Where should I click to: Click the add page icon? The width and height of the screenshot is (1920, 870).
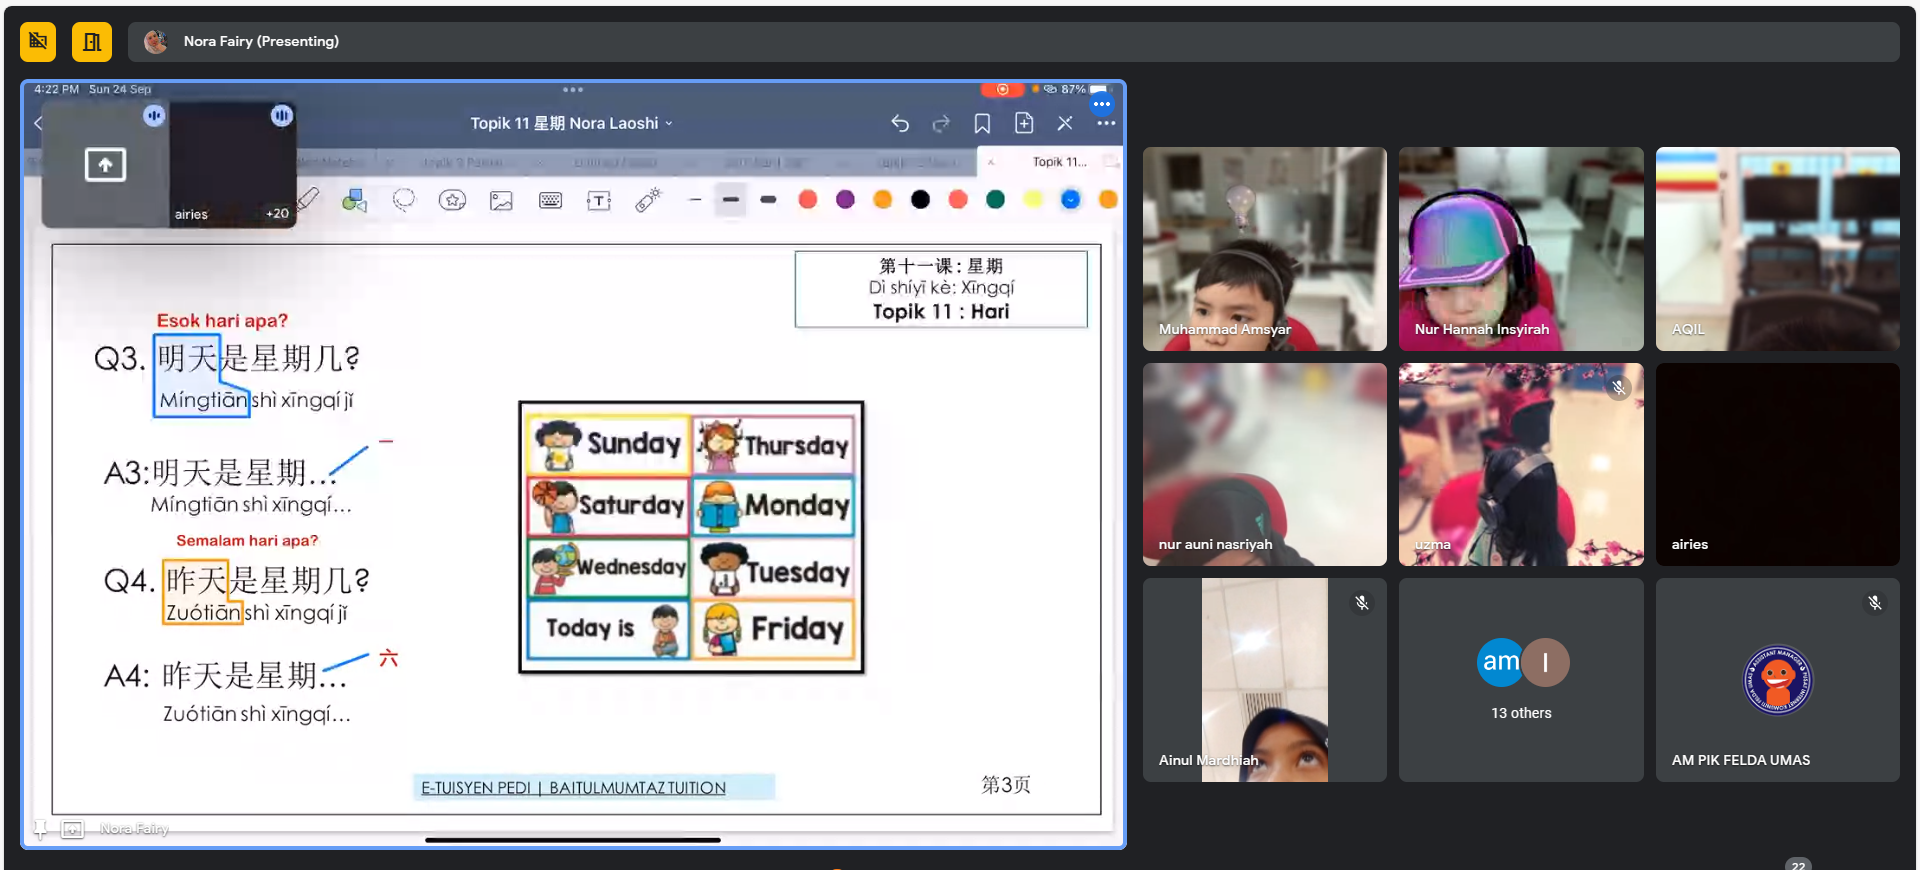point(1024,123)
